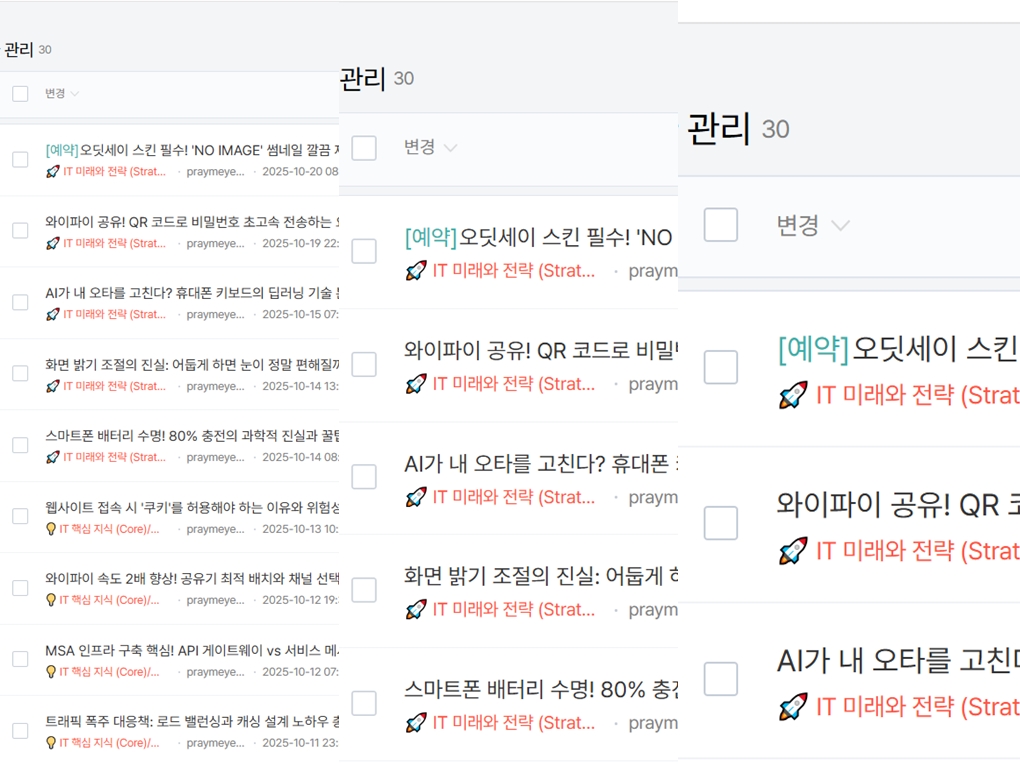This screenshot has height=764, width=1020.
Task: Click the date 2025-10-12 07: on the MSA post
Action: click(301, 672)
